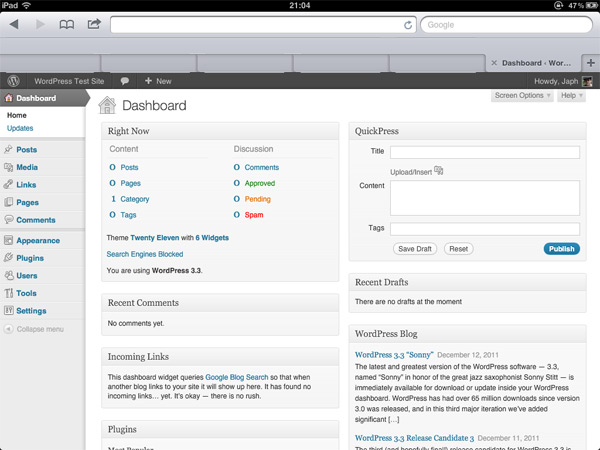This screenshot has height=450, width=600.
Task: Click the WordPress logo in admin bar
Action: click(13, 81)
